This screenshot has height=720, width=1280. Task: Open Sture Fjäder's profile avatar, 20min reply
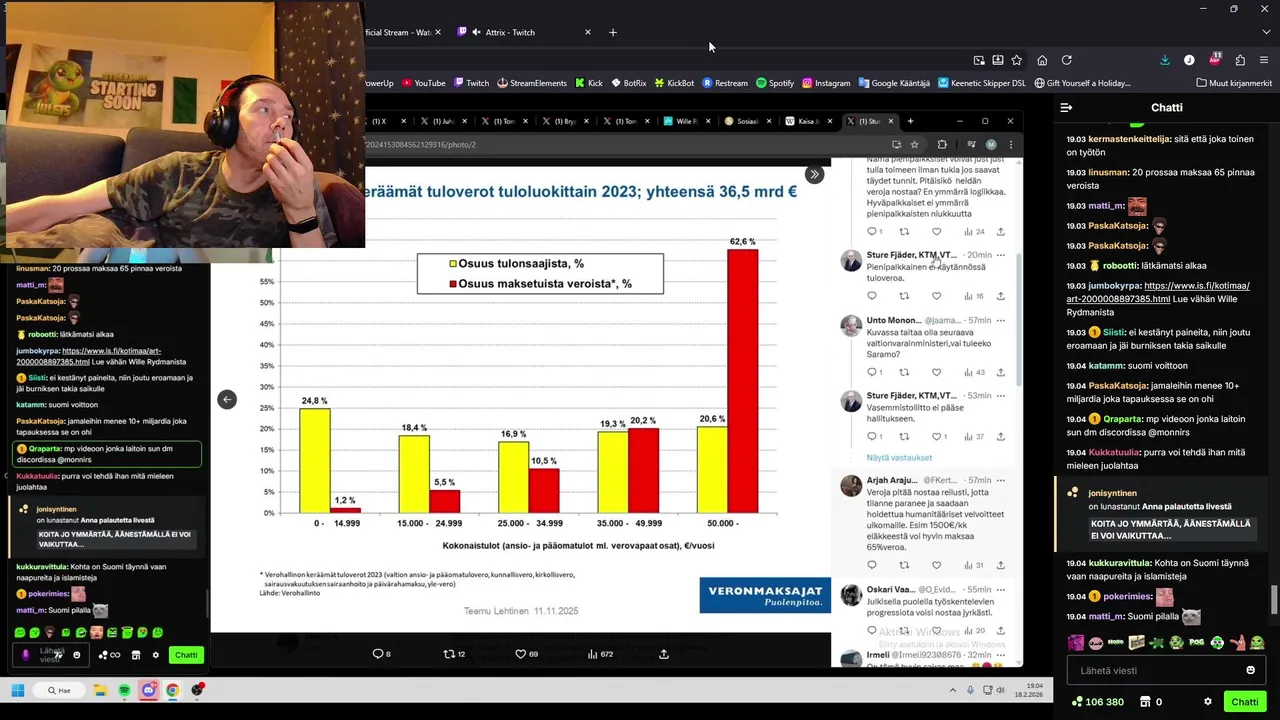pyautogui.click(x=851, y=260)
